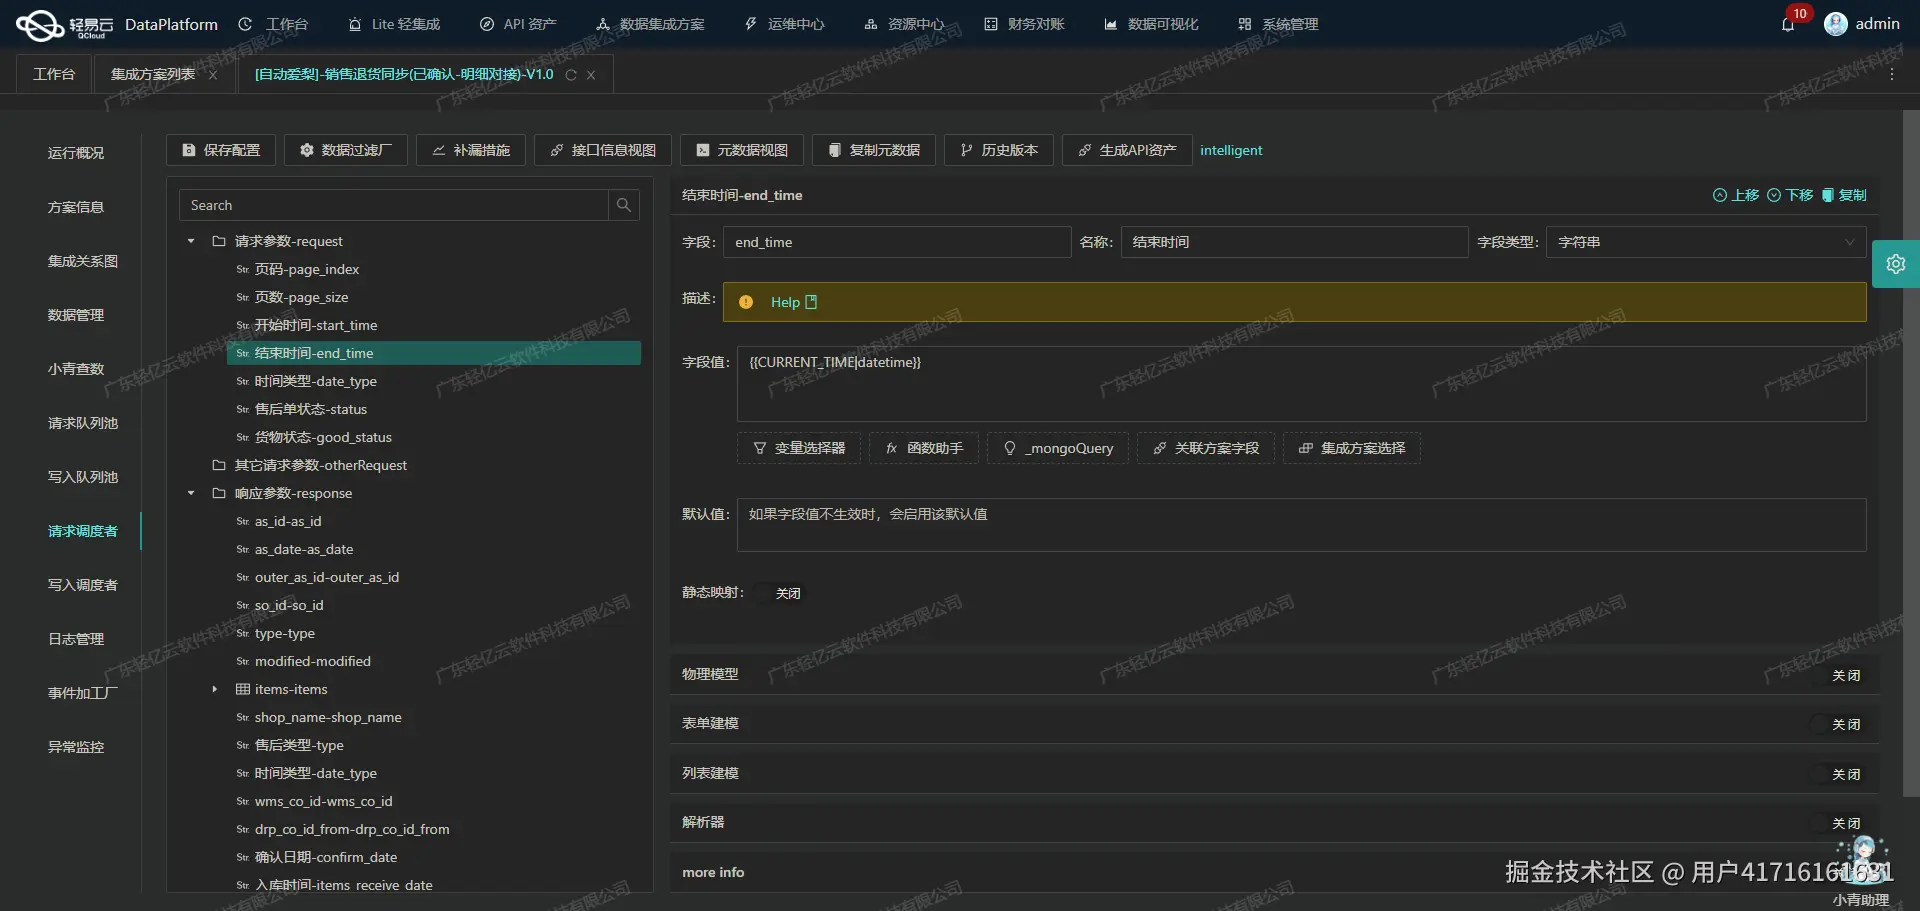Open the three-dot tab options menu
Viewport: 1920px width, 911px height.
click(1891, 74)
